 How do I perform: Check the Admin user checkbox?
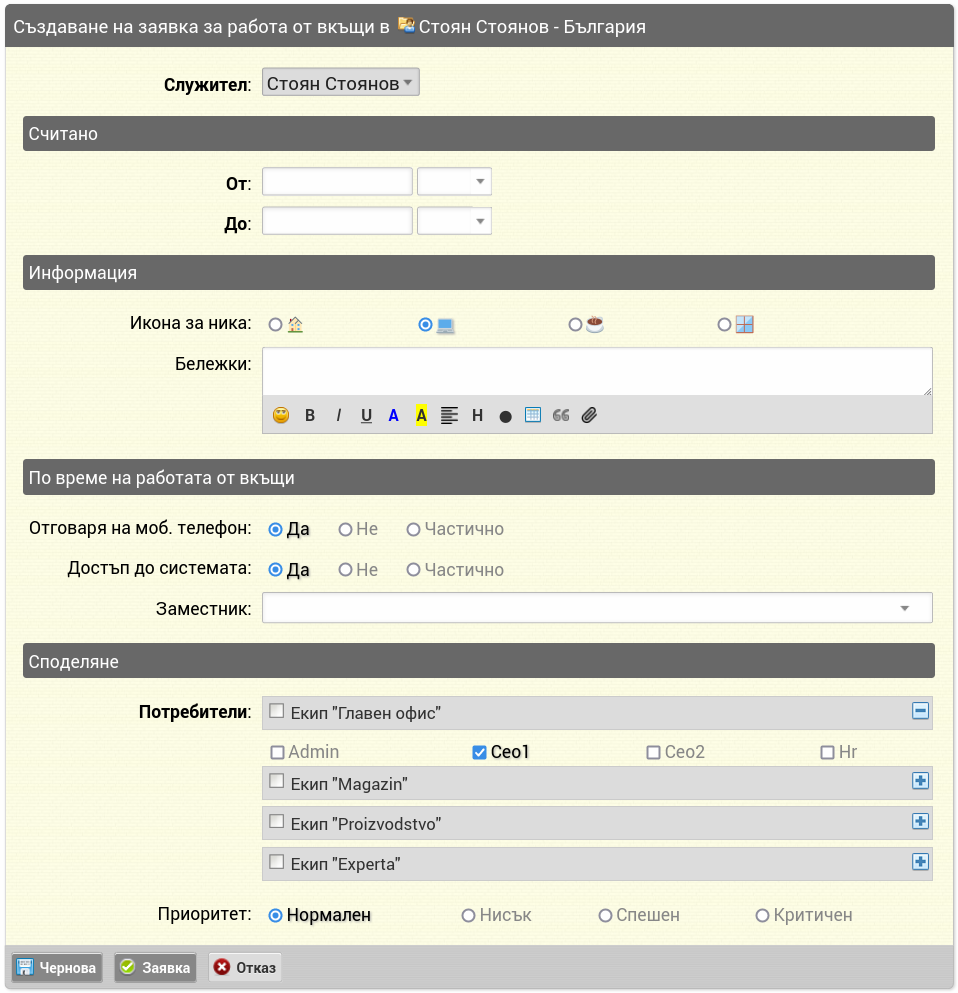tap(277, 752)
